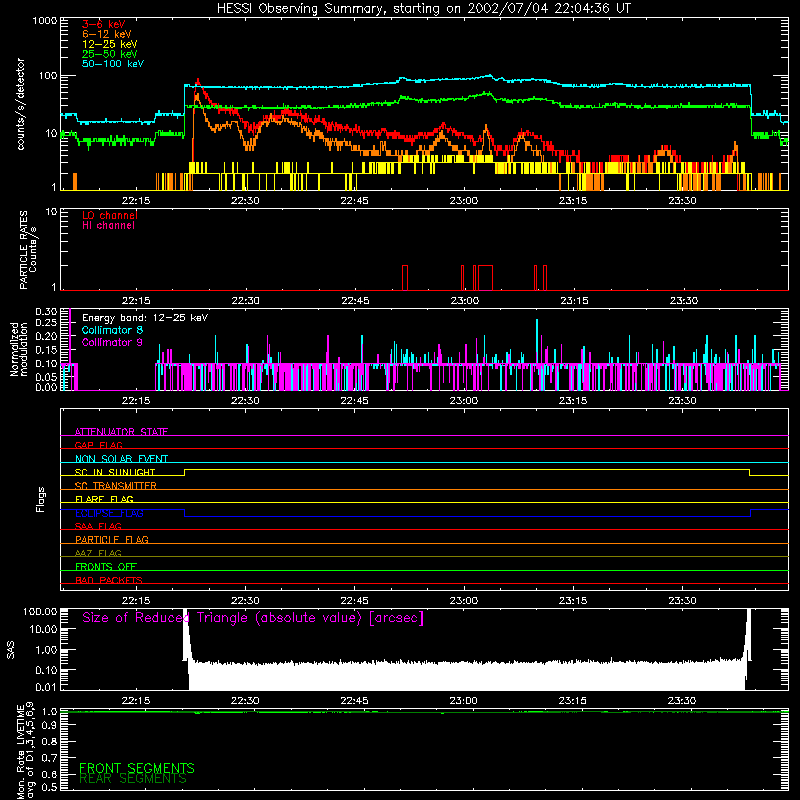800x800 pixels.
Task: Click the SAA FLAG label
Action: [98, 526]
